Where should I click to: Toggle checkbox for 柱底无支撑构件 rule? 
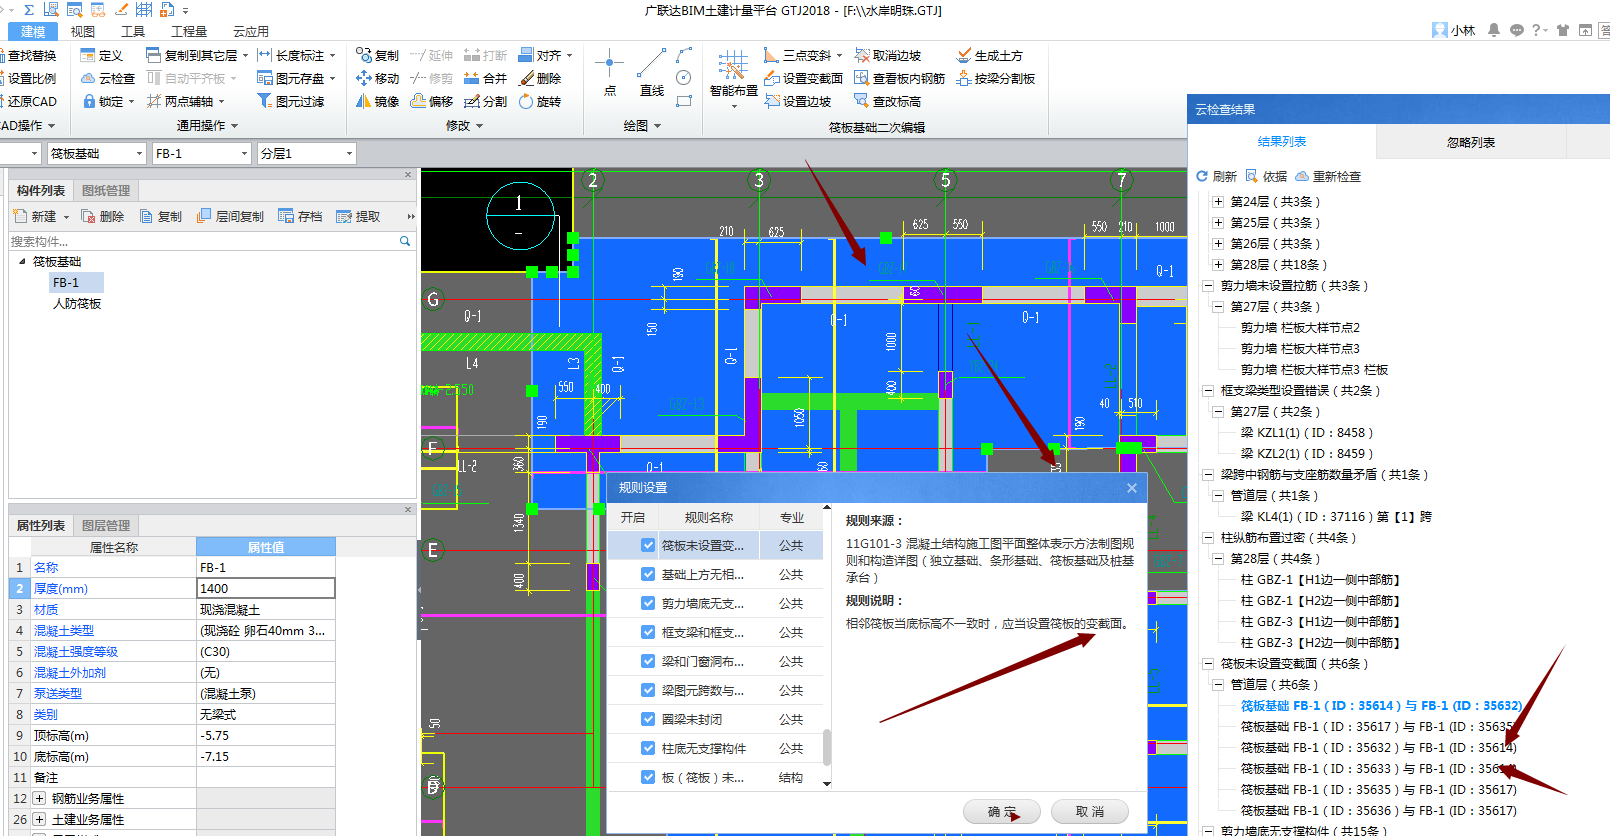tap(648, 748)
